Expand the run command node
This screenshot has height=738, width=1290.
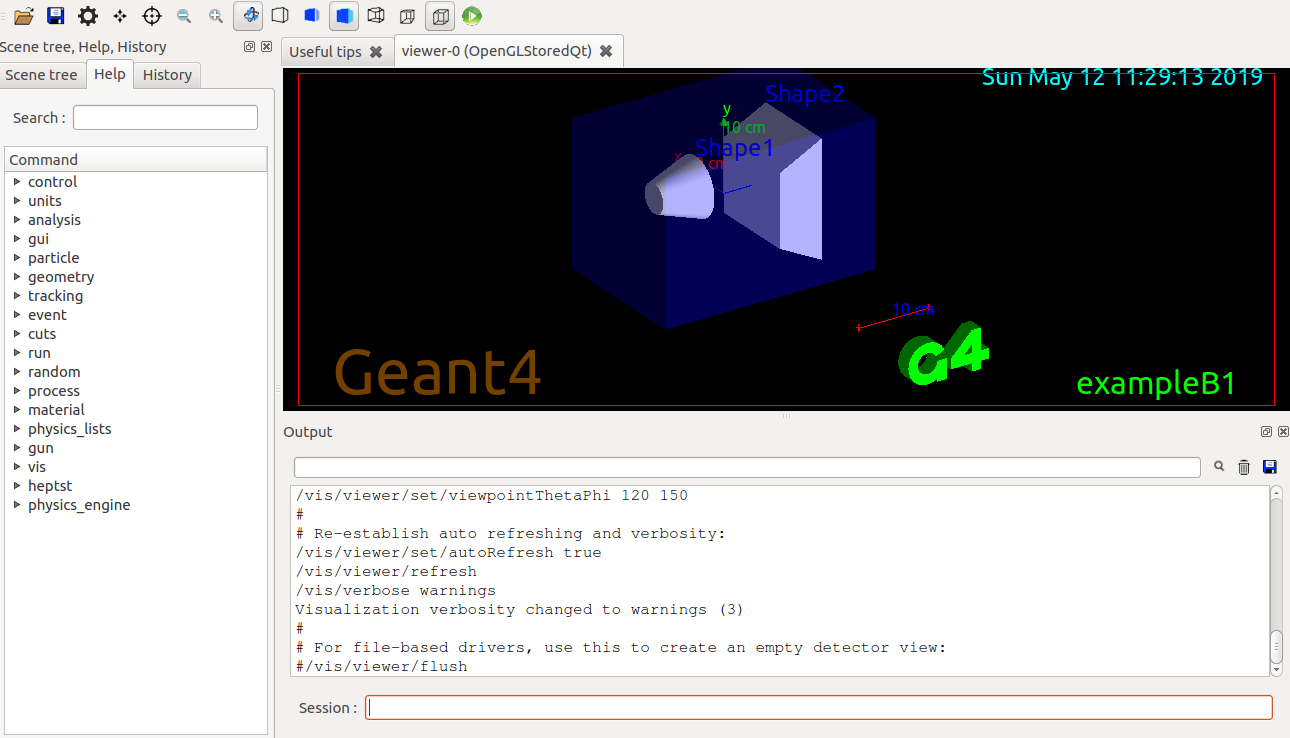point(38,352)
